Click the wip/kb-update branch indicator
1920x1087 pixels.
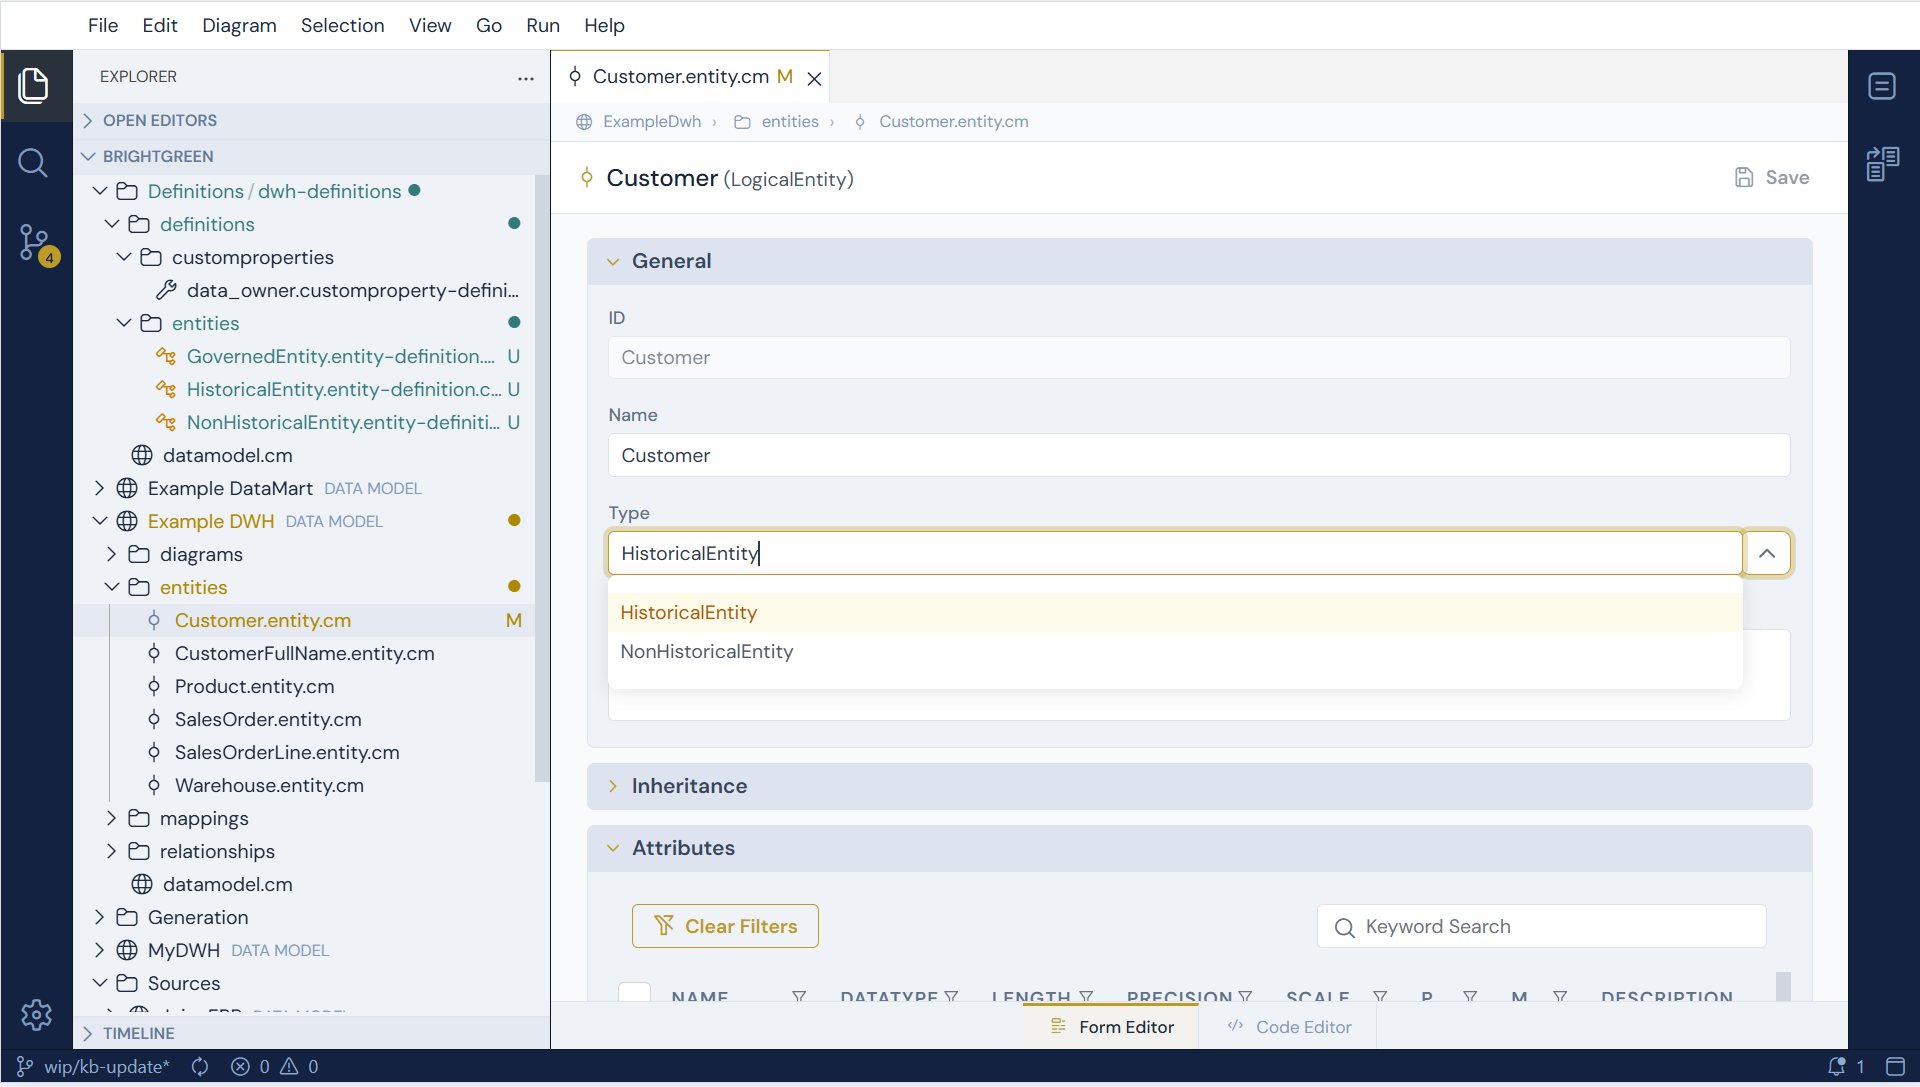[x=93, y=1067]
